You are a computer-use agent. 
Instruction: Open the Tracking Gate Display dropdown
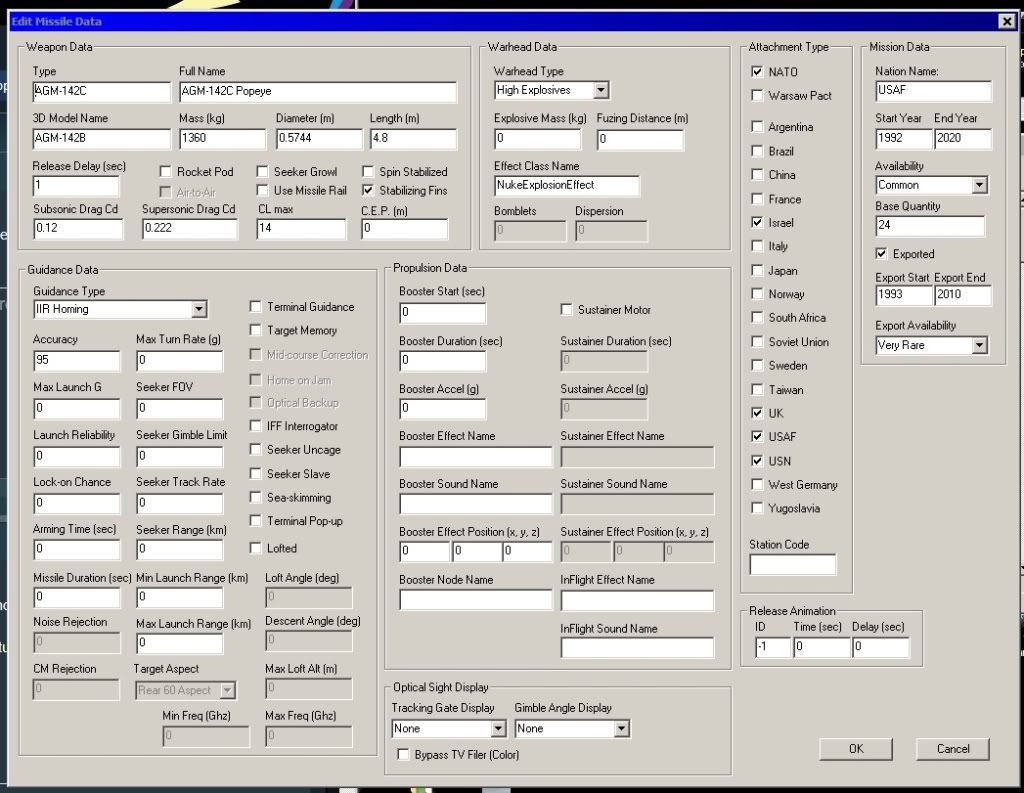(x=498, y=728)
